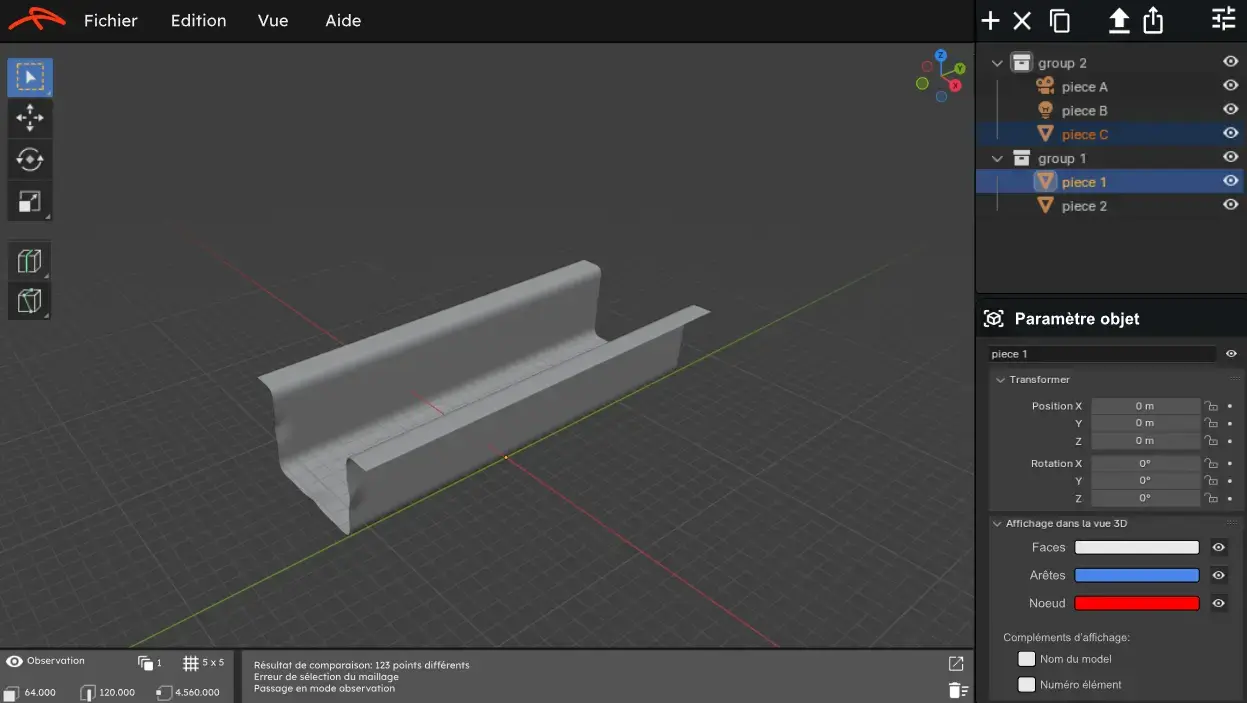Click the mesh triangle icon of piece 2
Image resolution: width=1247 pixels, height=703 pixels.
click(1045, 206)
